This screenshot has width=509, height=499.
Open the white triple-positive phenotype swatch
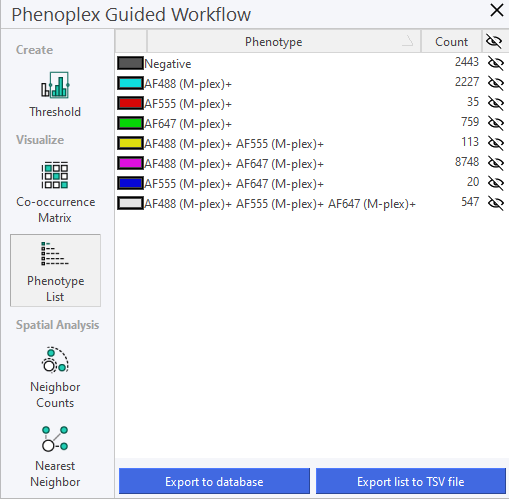[130, 203]
